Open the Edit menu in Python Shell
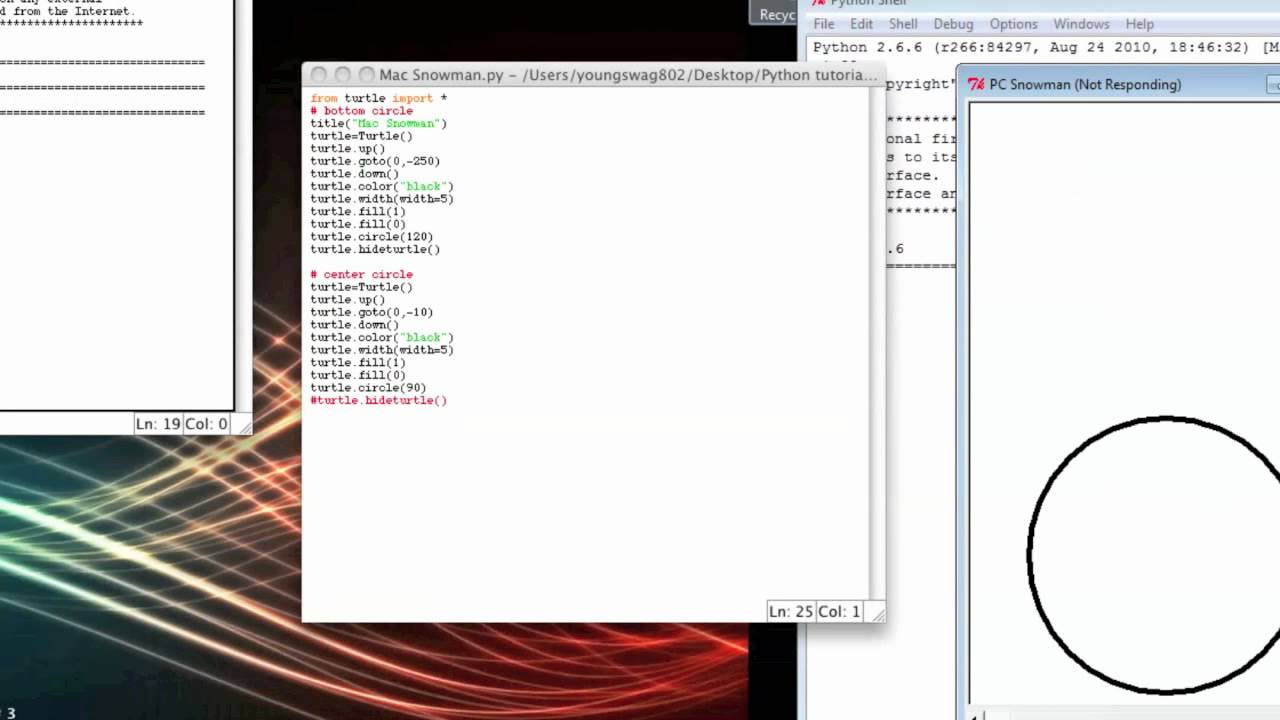1280x720 pixels. tap(861, 24)
